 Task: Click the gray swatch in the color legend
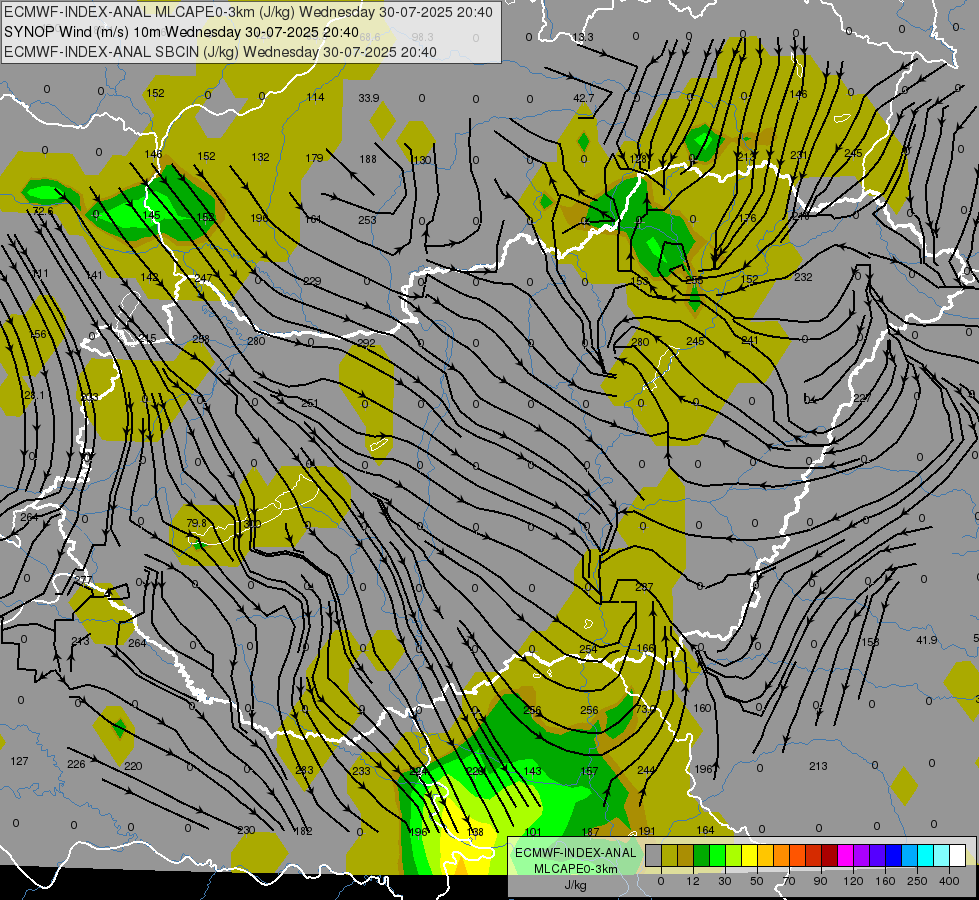tap(653, 856)
